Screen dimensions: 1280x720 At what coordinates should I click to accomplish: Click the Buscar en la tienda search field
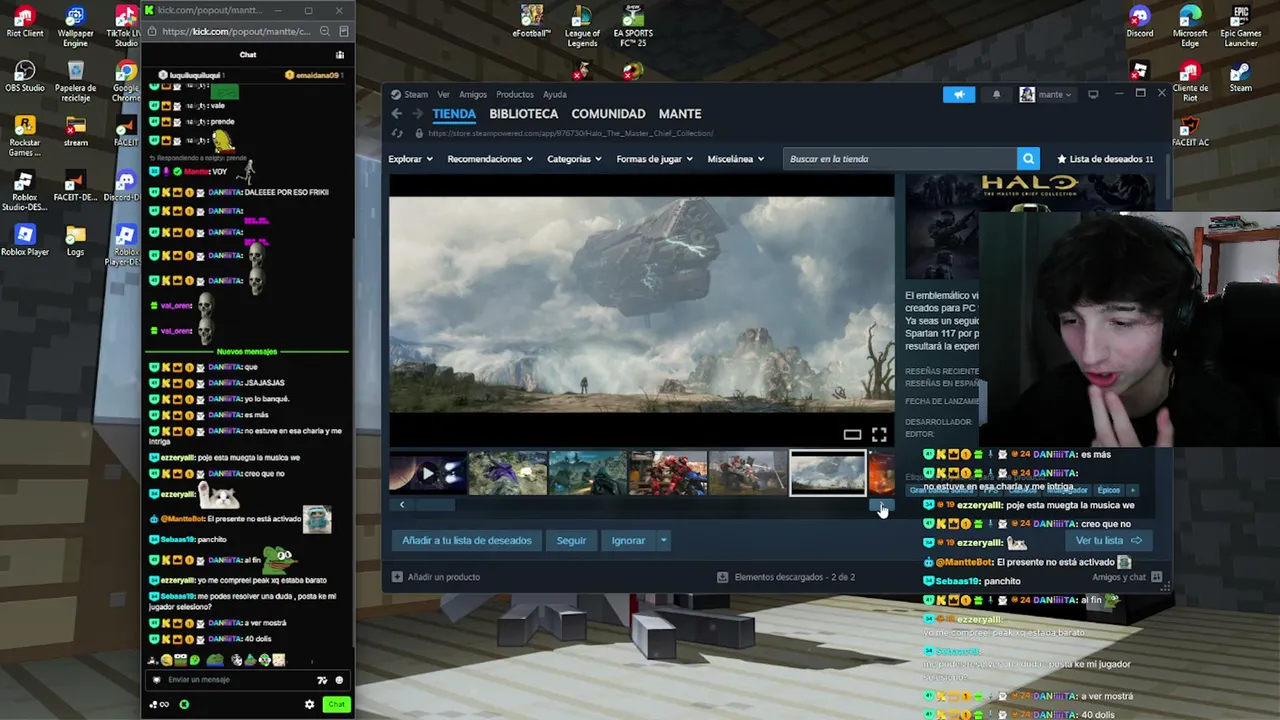pos(900,159)
